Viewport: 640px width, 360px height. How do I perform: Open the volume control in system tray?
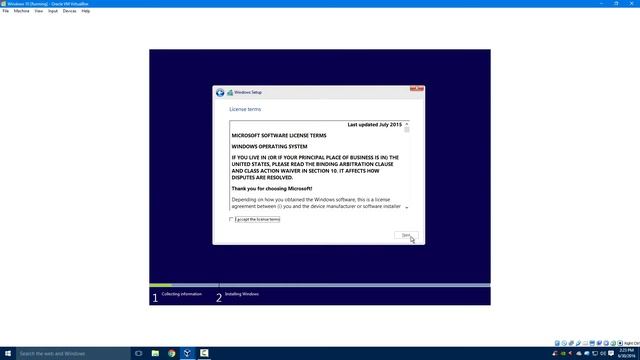click(603, 353)
